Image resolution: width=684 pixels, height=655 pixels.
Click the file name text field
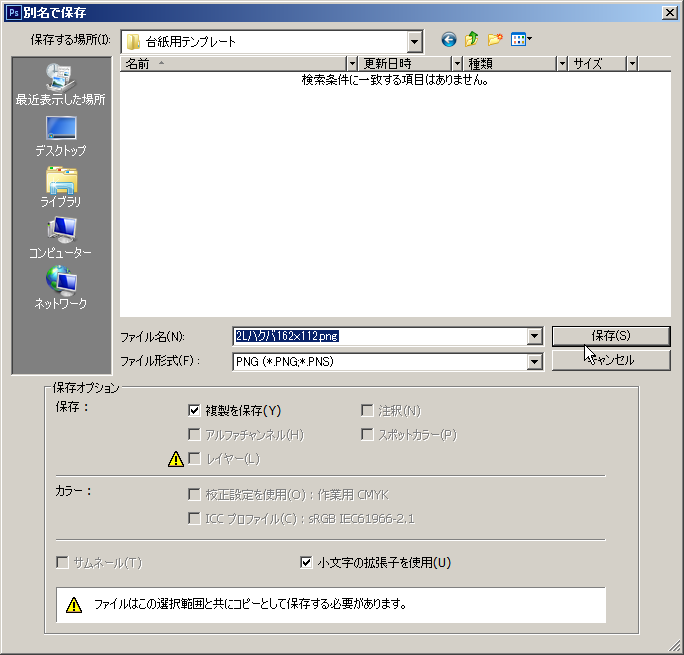pyautogui.click(x=380, y=337)
